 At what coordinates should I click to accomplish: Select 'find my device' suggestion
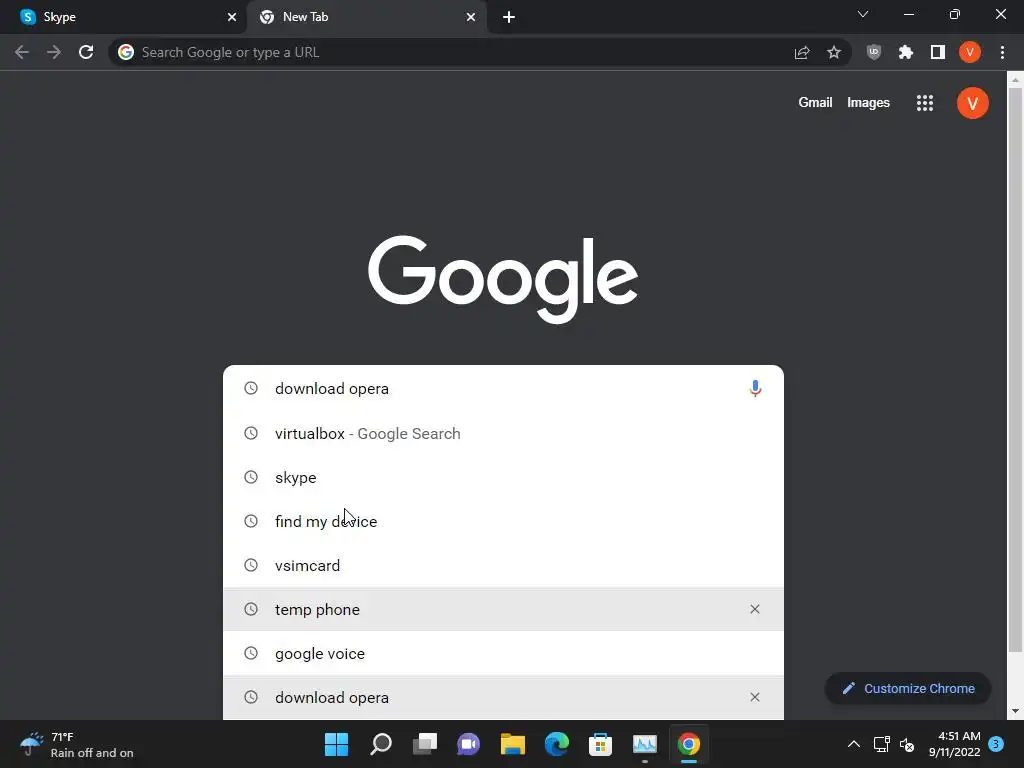503,521
